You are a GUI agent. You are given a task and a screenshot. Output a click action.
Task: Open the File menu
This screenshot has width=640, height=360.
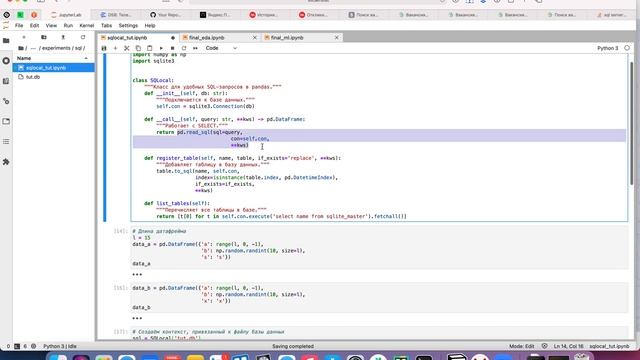tap(19, 25)
